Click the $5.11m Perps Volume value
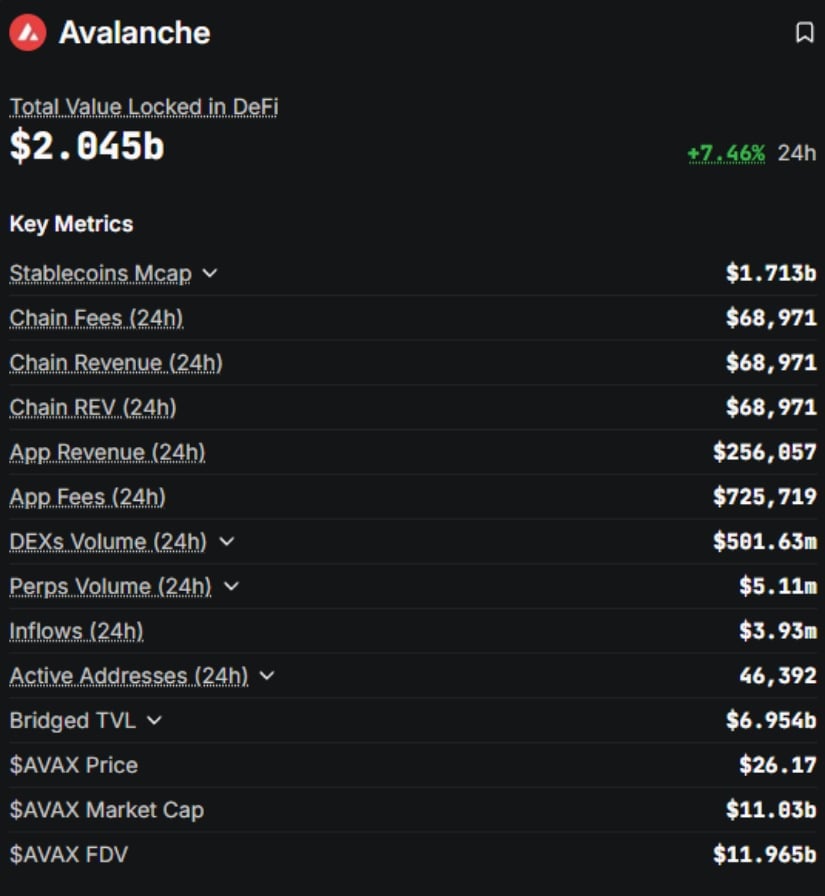The width and height of the screenshot is (825, 896). tap(778, 586)
